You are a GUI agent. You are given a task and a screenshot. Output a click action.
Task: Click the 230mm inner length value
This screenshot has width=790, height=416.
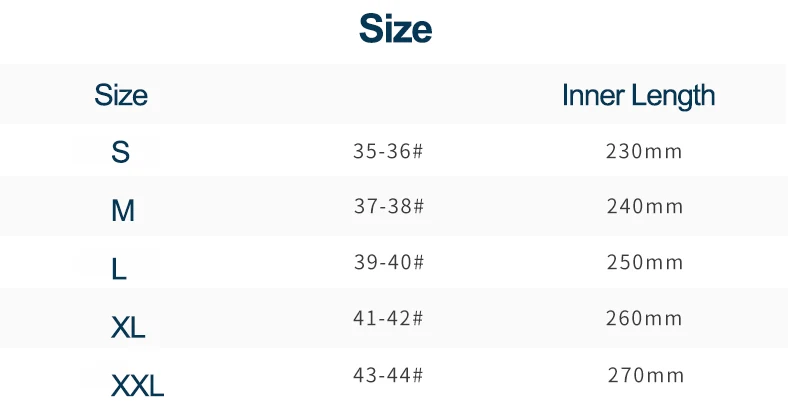tap(644, 151)
